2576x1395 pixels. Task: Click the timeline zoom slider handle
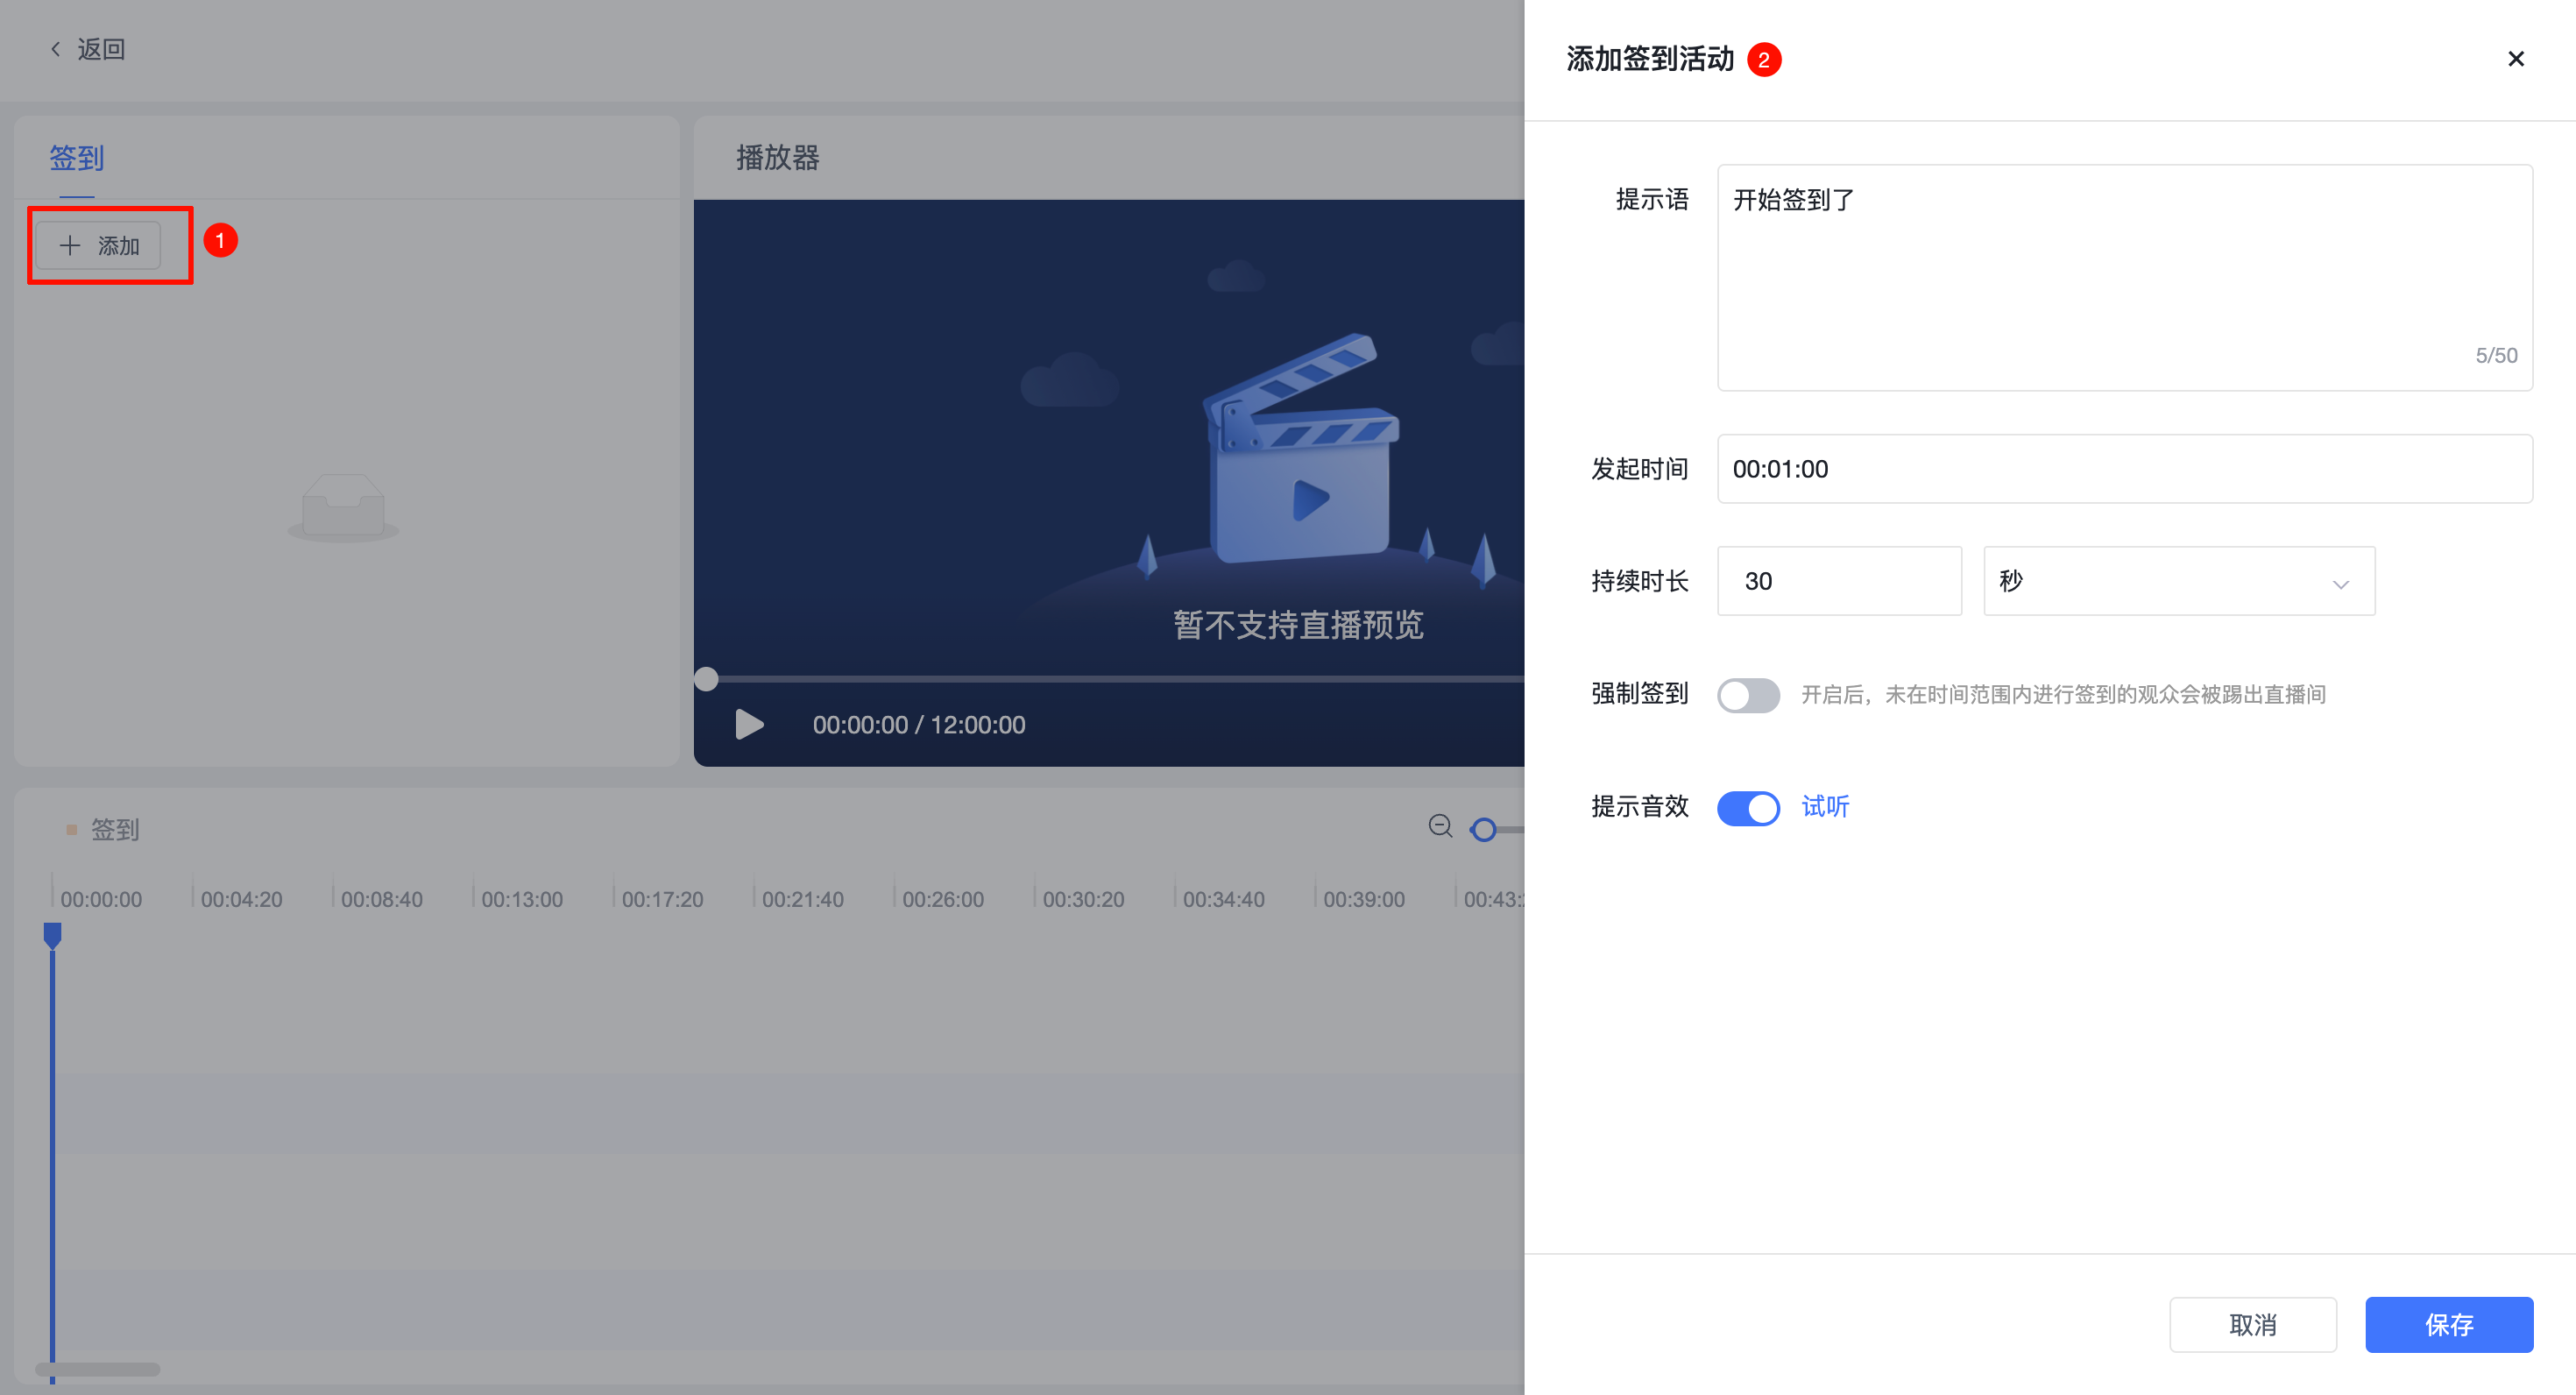[x=1484, y=829]
